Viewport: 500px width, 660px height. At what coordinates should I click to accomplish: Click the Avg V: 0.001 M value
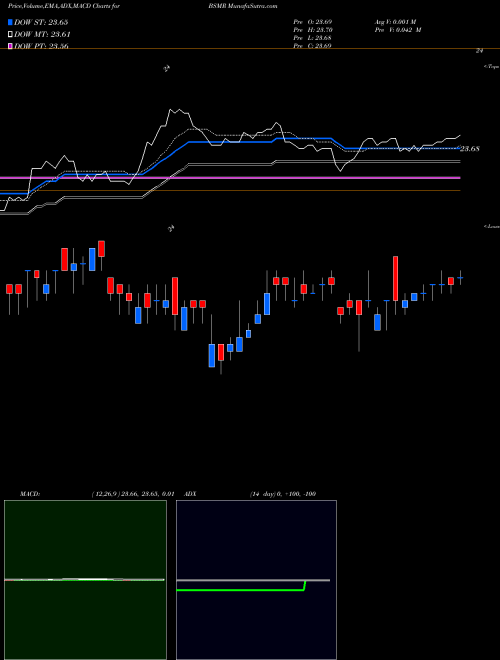[395, 22]
